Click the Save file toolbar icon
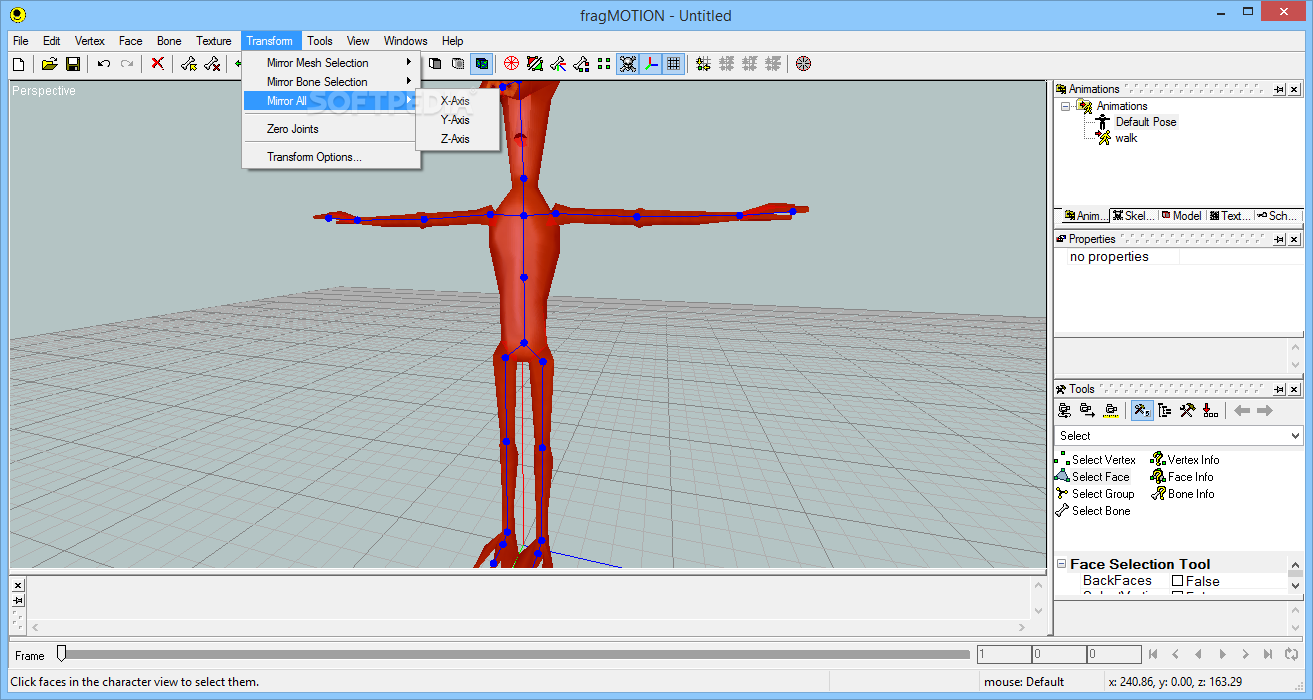 pos(73,64)
